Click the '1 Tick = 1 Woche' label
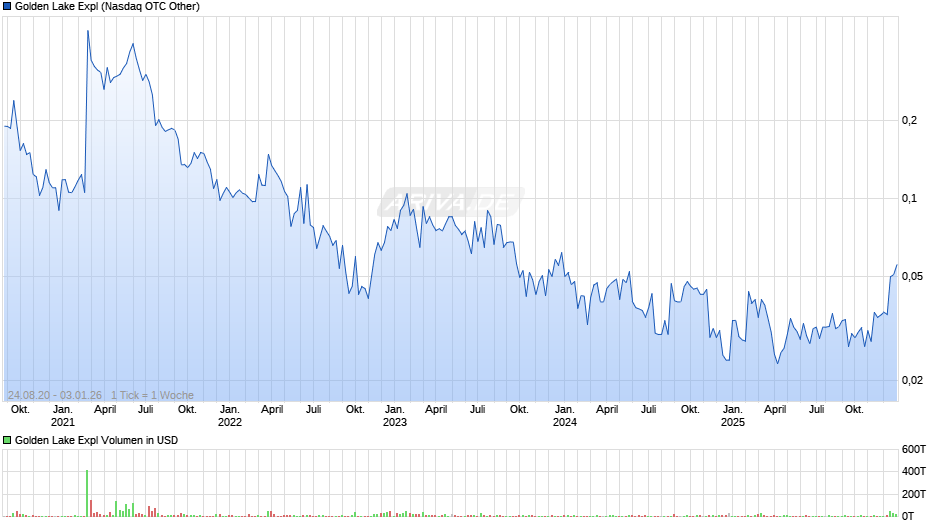The image size is (940, 526). pyautogui.click(x=152, y=395)
